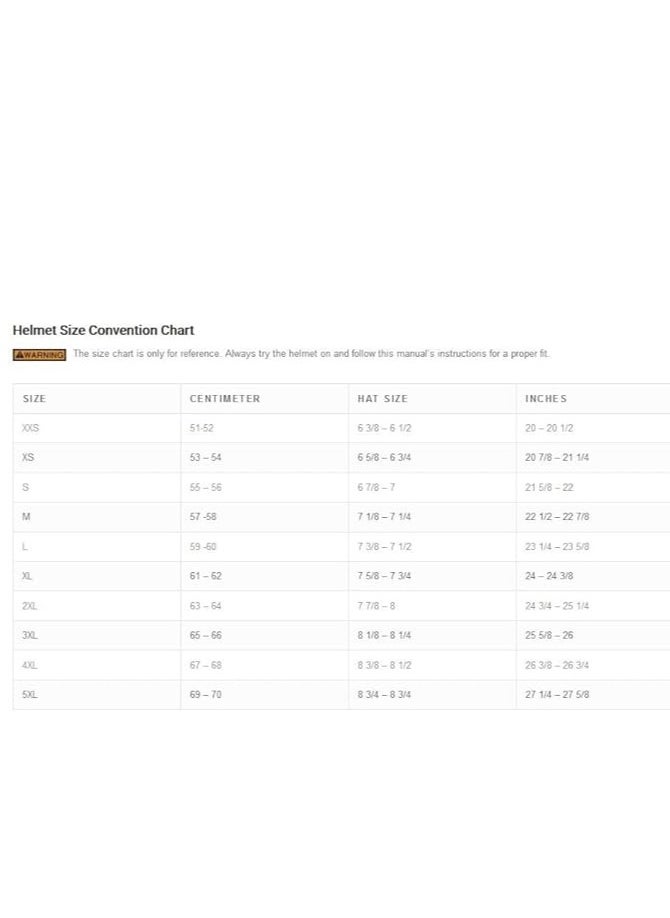Click the 57-58 centimeter cell

coord(265,516)
